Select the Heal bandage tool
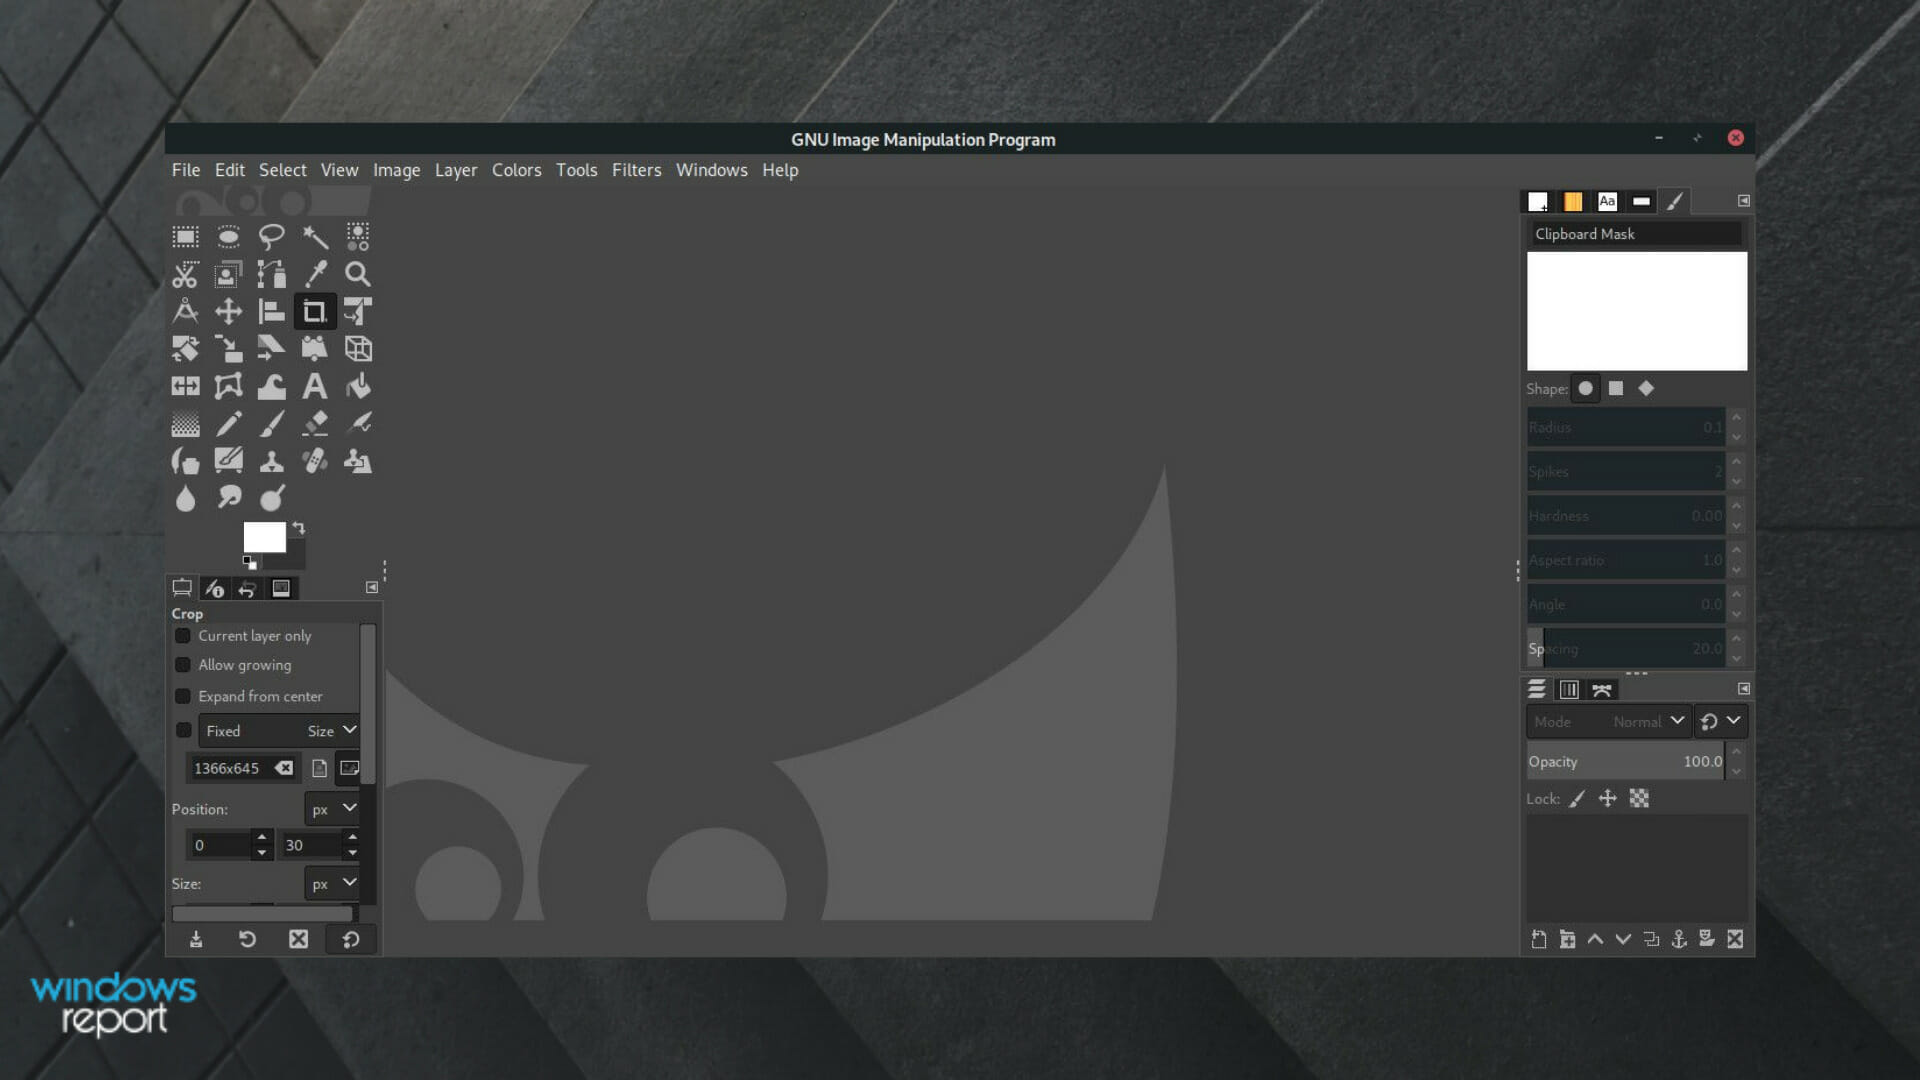Screen dimensions: 1920x1080 pyautogui.click(x=315, y=461)
